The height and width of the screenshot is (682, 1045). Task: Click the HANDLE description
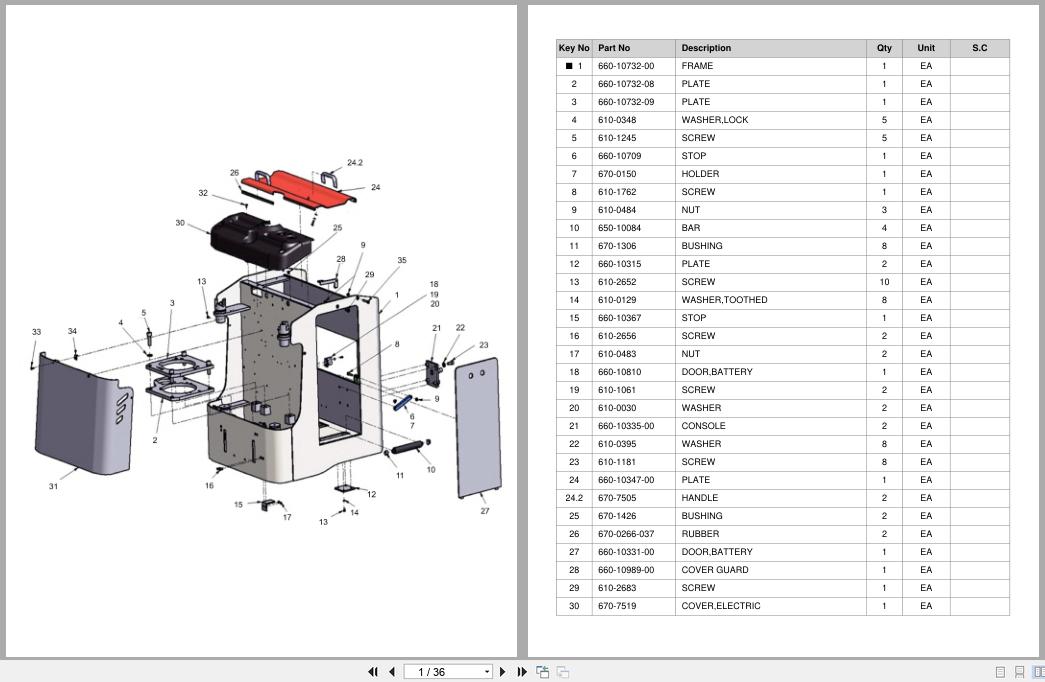point(699,498)
